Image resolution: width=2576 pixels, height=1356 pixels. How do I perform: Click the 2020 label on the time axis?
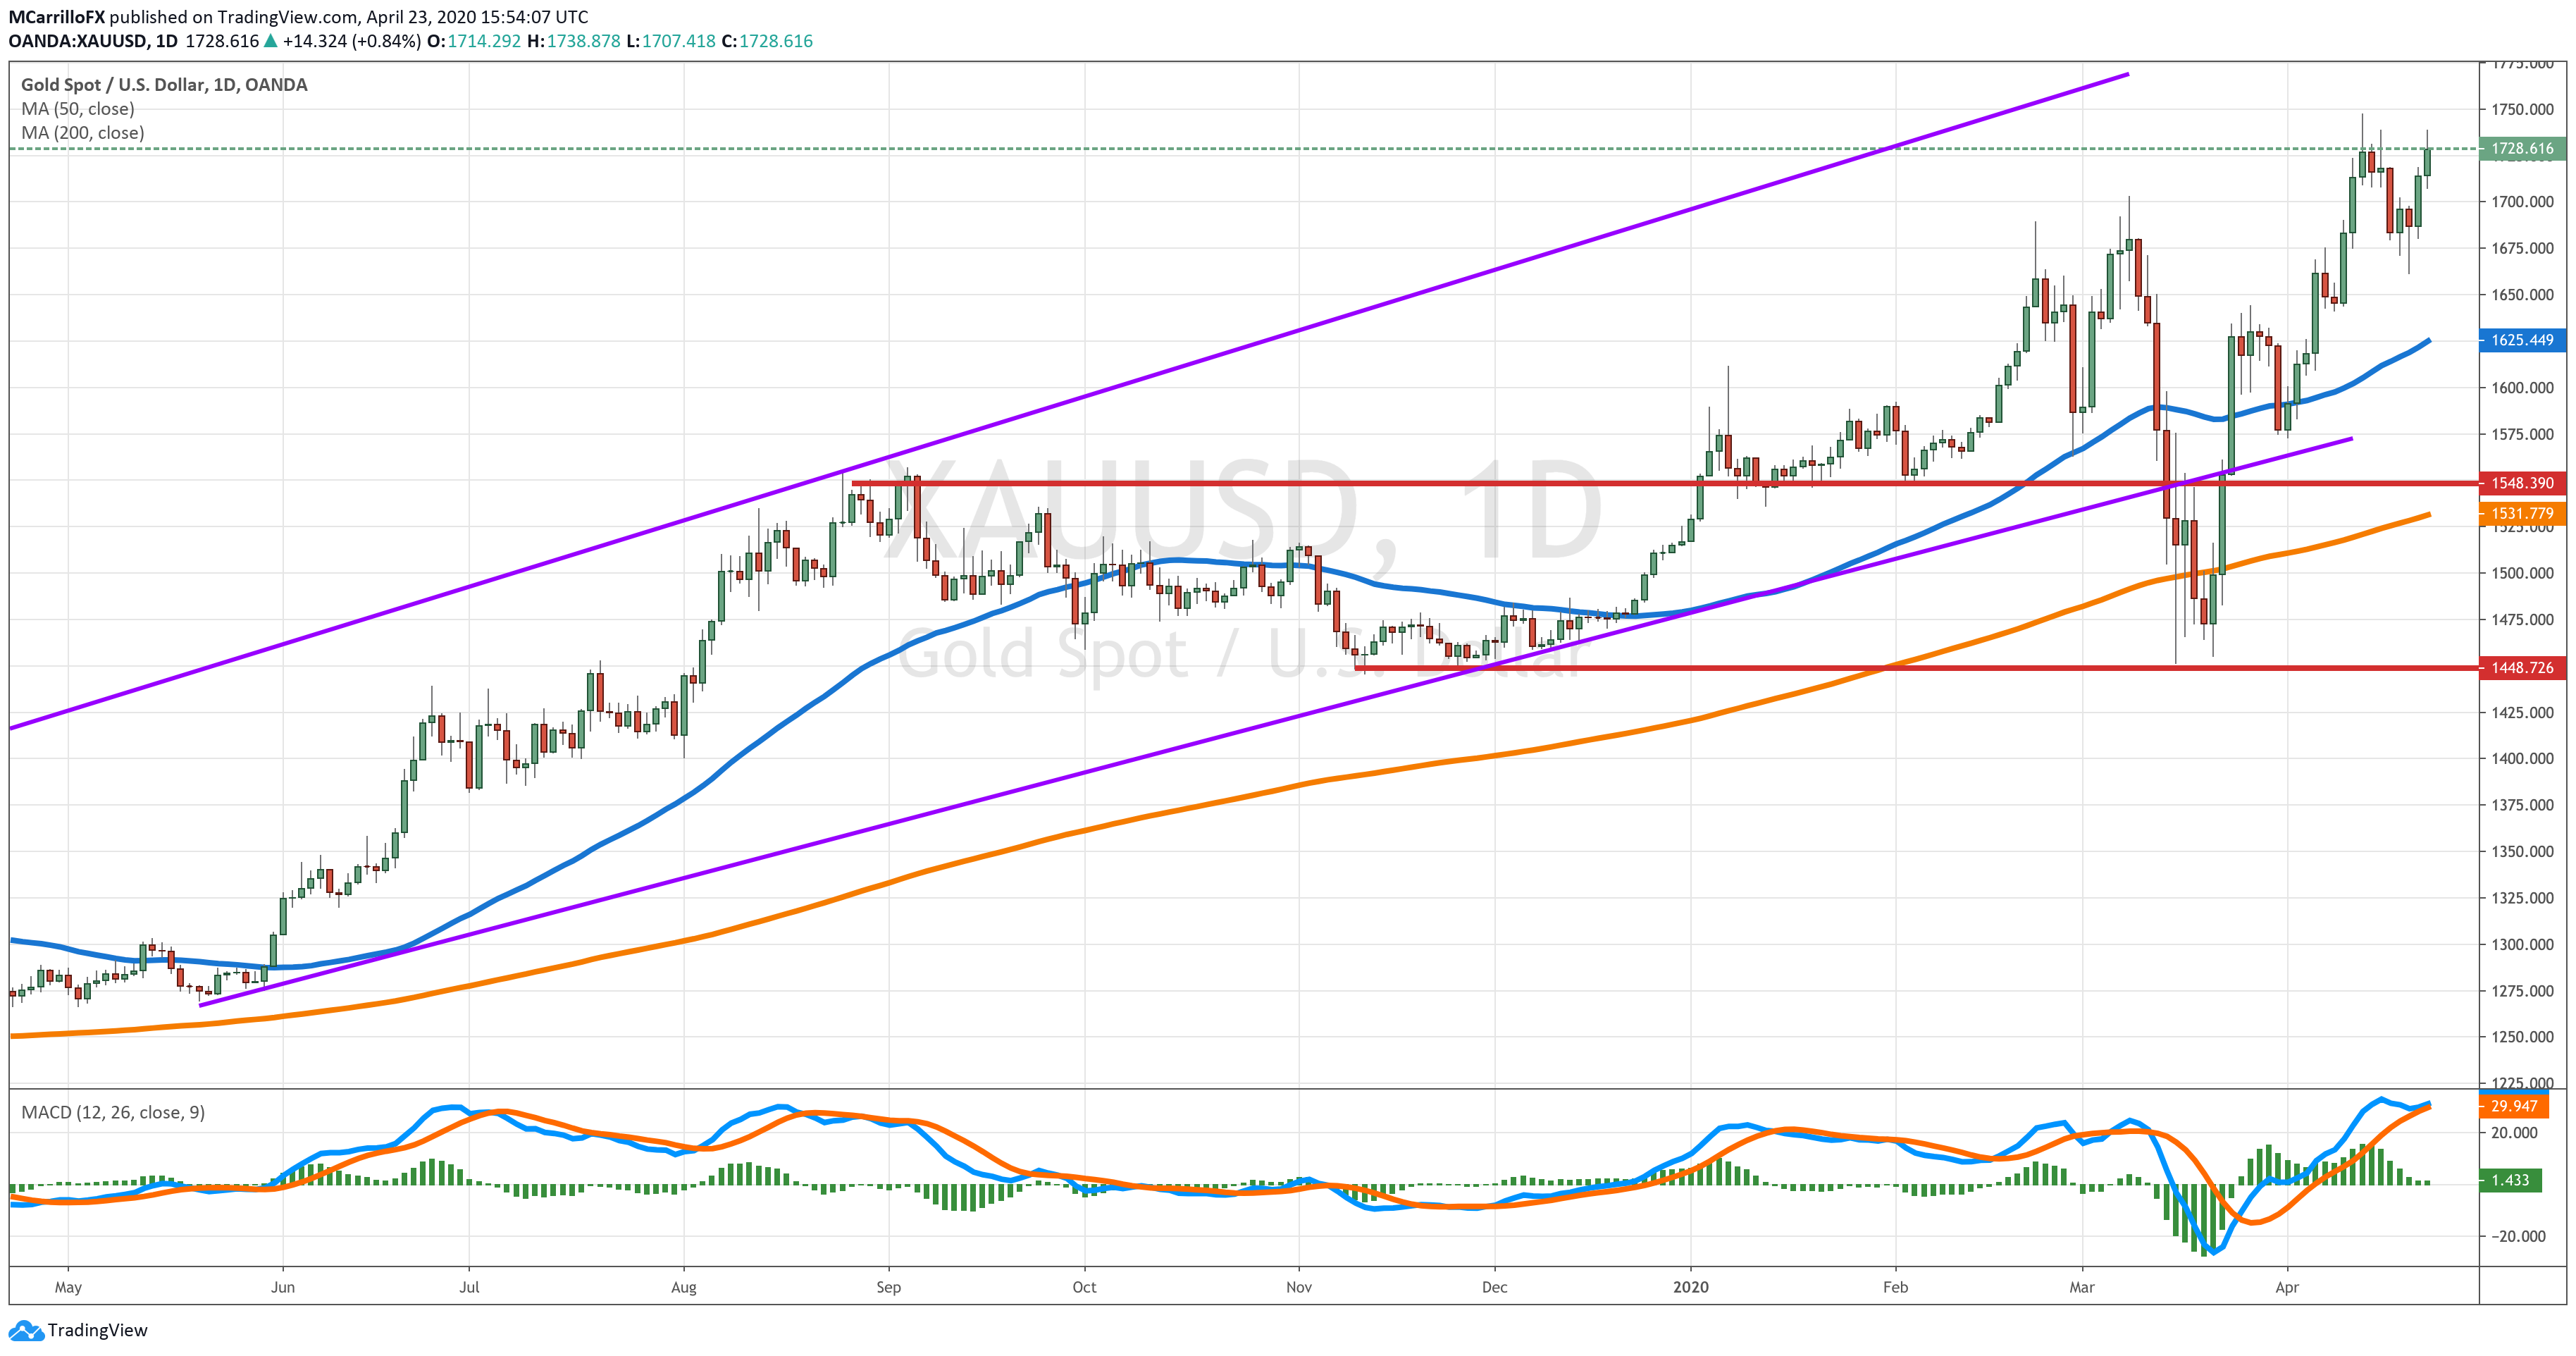1691,1287
